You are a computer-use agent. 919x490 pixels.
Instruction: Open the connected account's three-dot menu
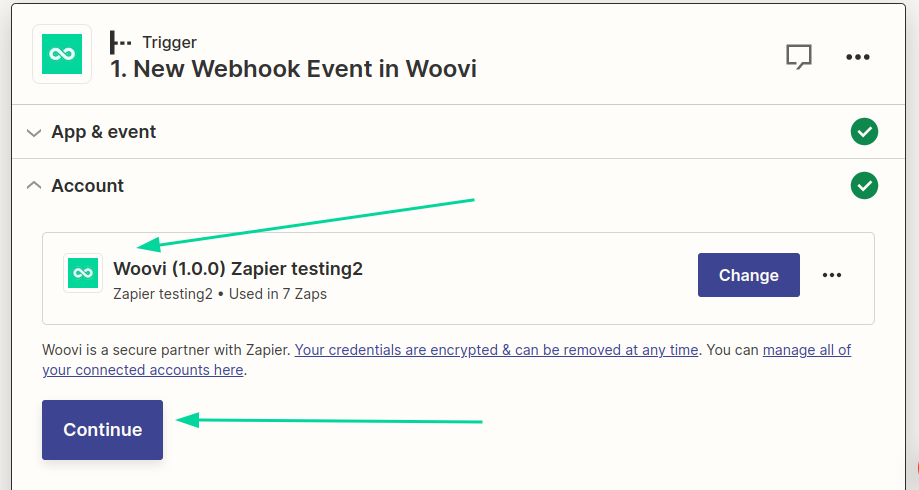click(832, 275)
